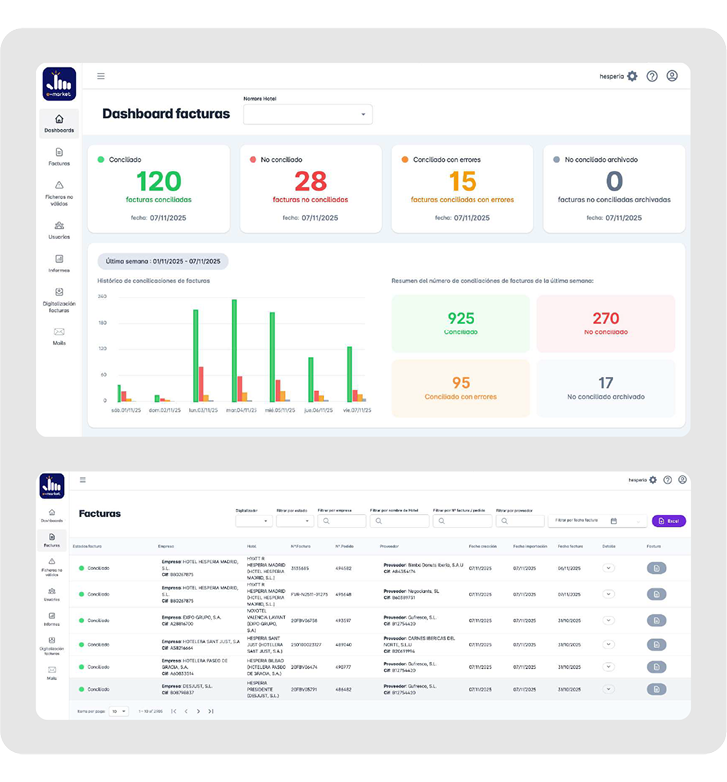
Task: Export invoices with the Excel button
Action: 669,521
